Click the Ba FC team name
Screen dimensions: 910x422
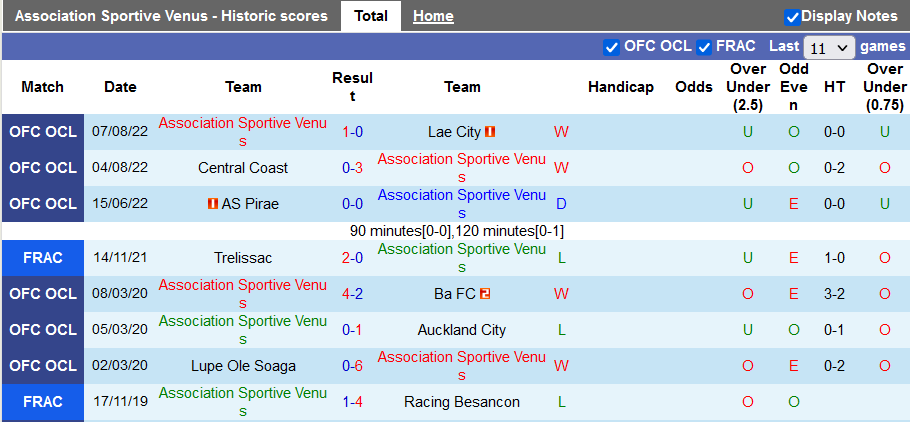(455, 294)
